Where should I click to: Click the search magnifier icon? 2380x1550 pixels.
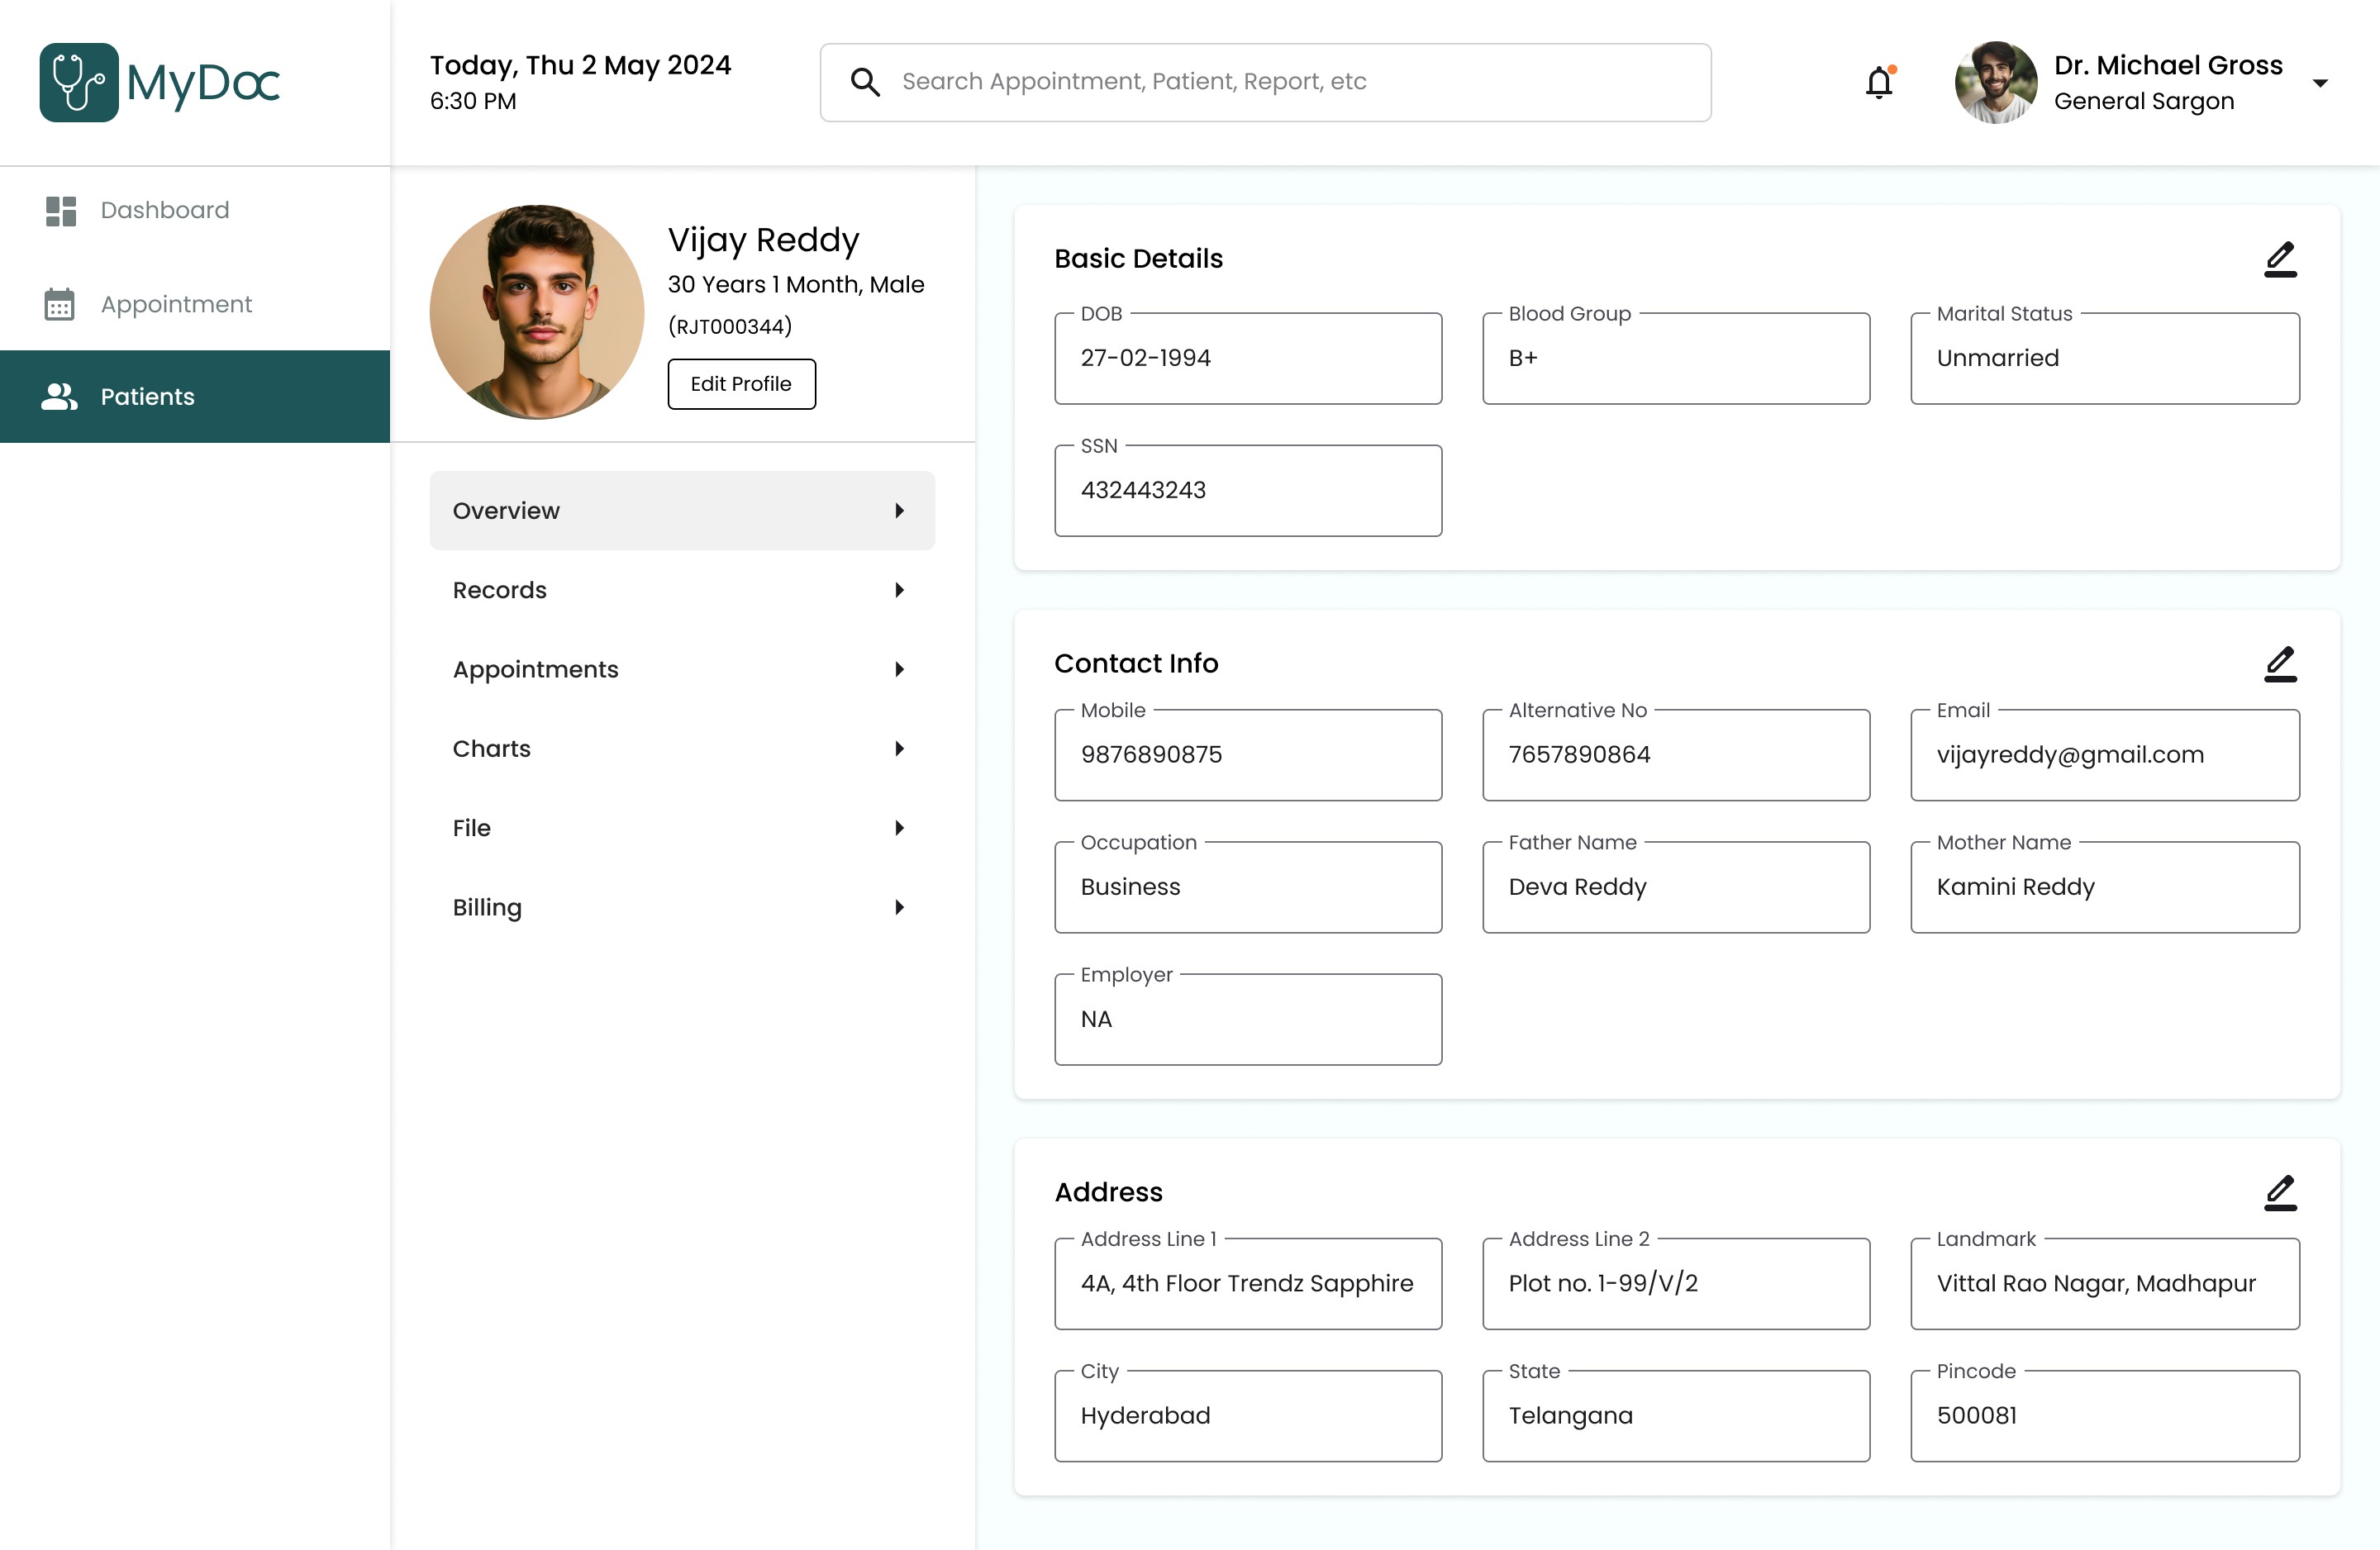(865, 82)
